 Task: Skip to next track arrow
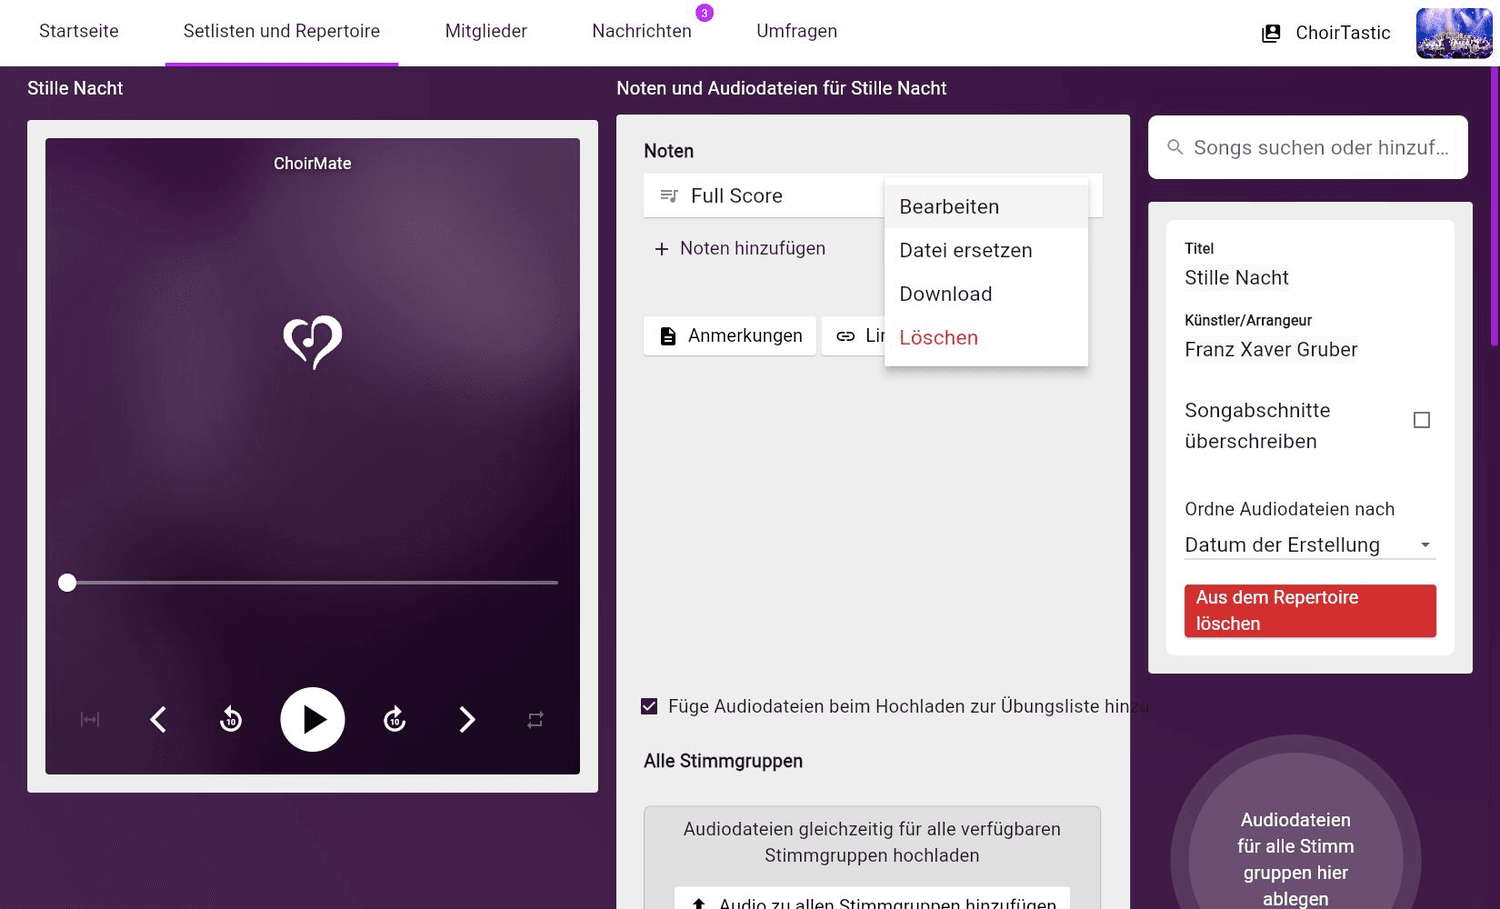[x=467, y=719]
